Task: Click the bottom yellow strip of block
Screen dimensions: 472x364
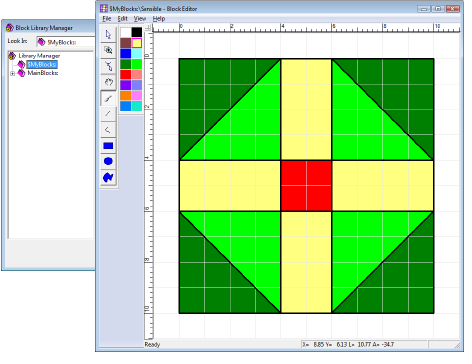Action: (306, 262)
